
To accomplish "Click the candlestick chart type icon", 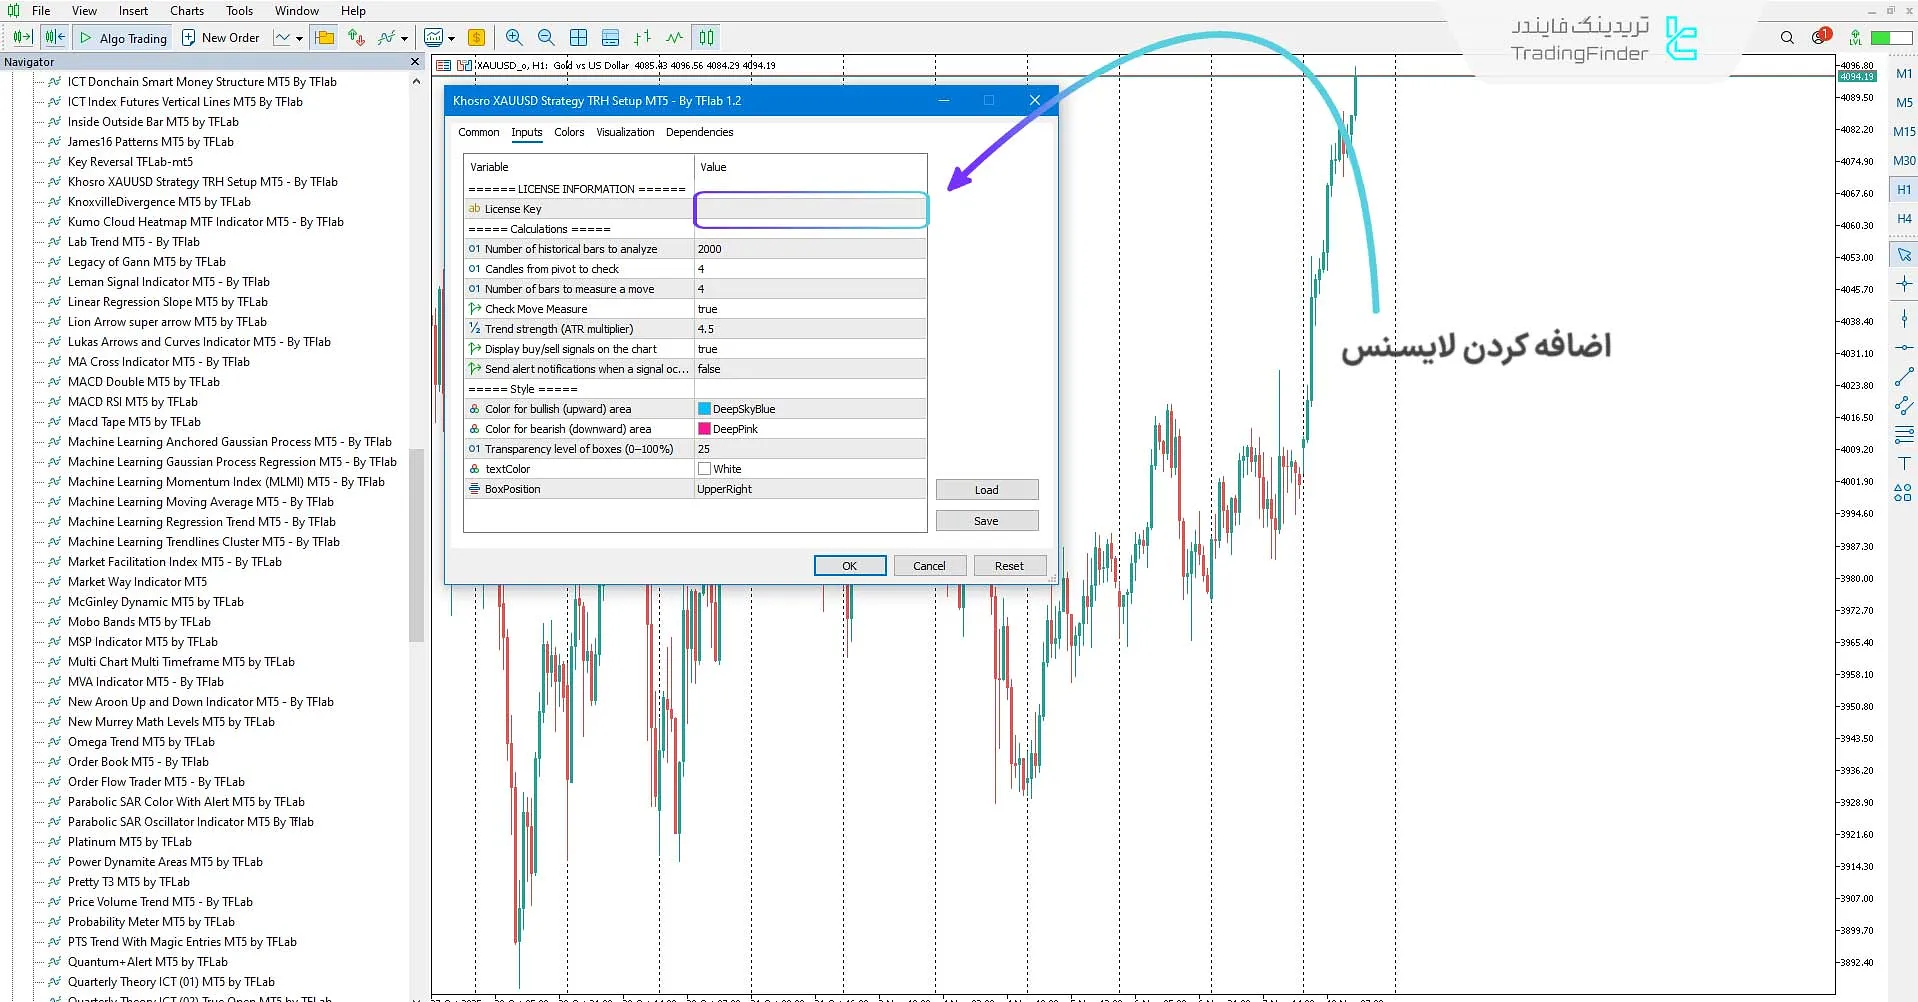I will (x=707, y=37).
